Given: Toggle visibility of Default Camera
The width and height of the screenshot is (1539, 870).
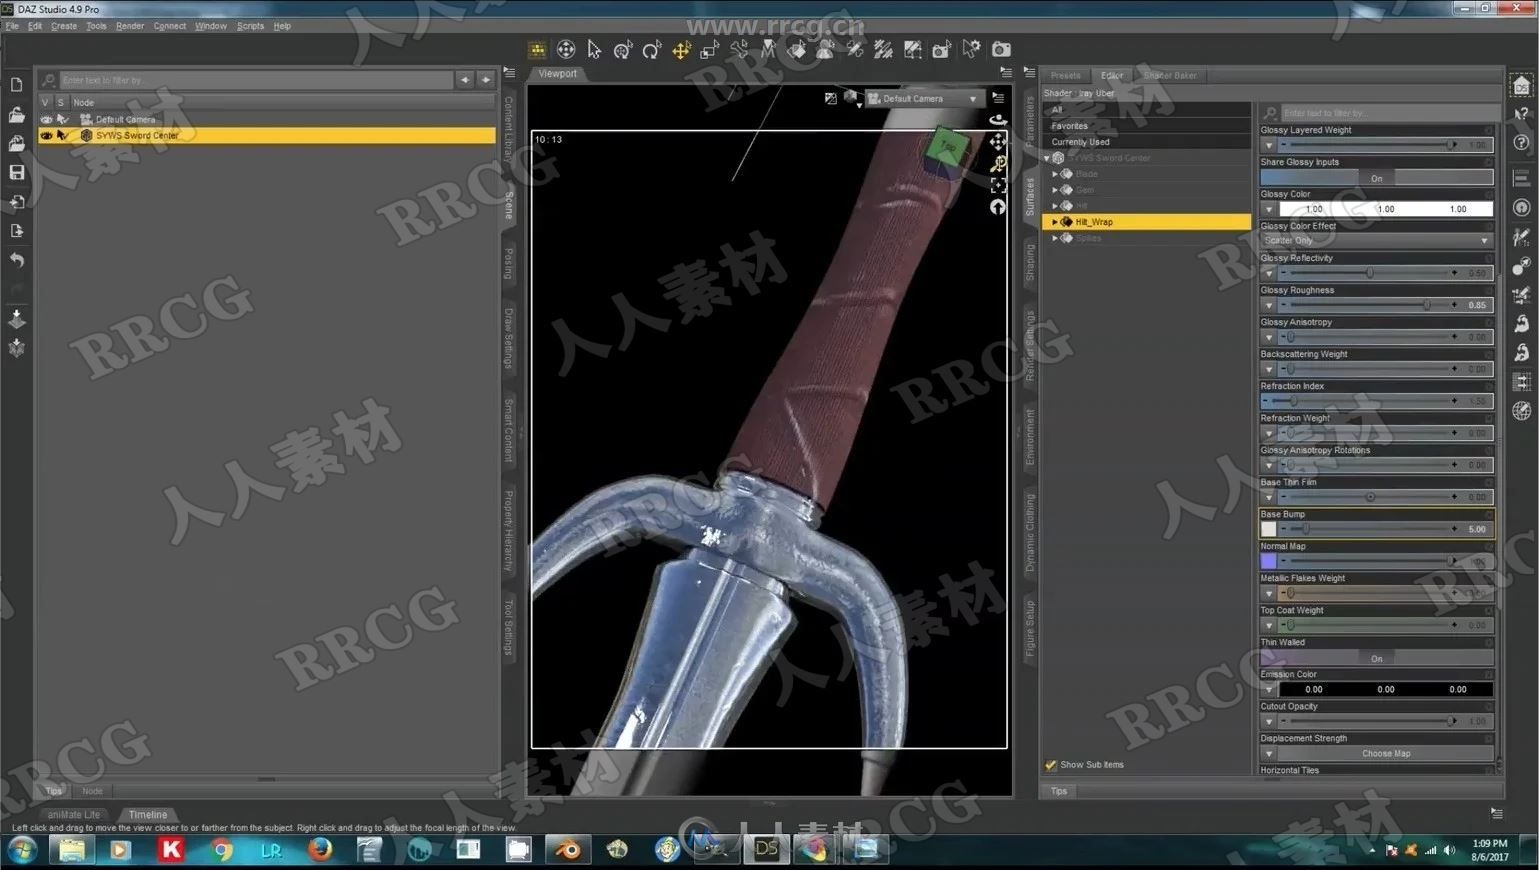Looking at the screenshot, I should pos(46,119).
